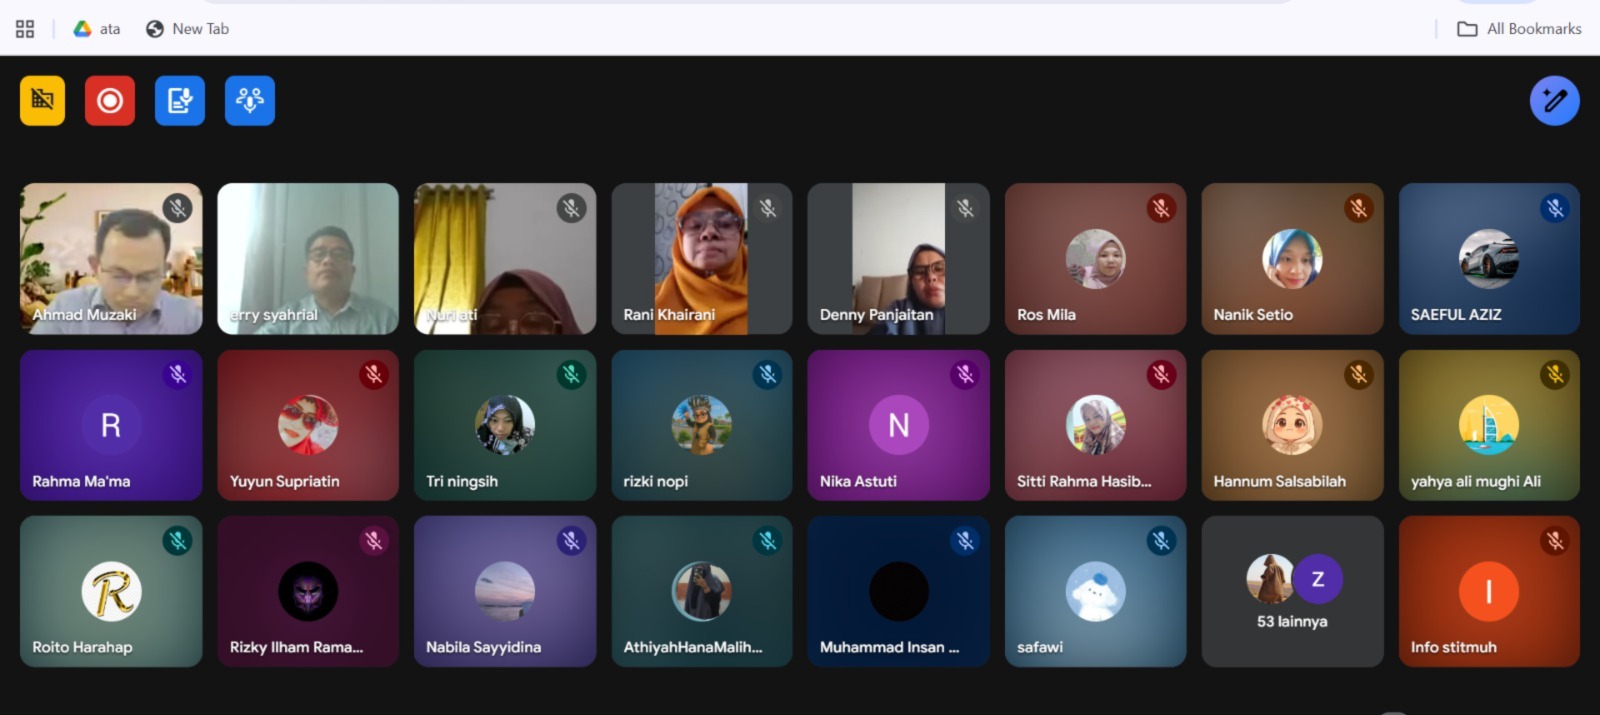
Task: Click the yellow slideshow-off extension button
Action: [42, 100]
